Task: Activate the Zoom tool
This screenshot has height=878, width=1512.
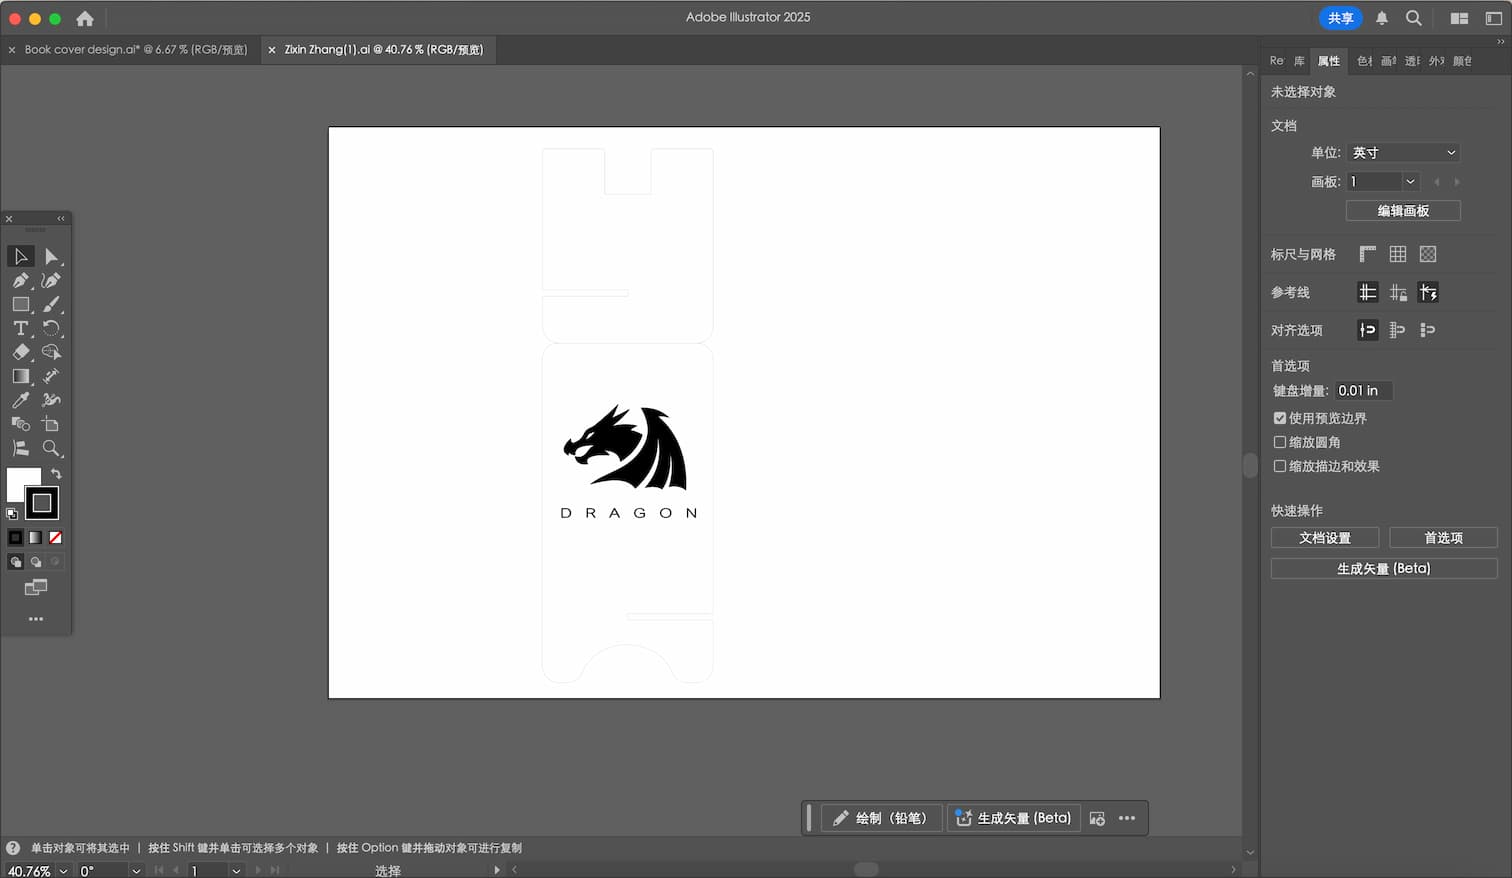Action: click(51, 448)
